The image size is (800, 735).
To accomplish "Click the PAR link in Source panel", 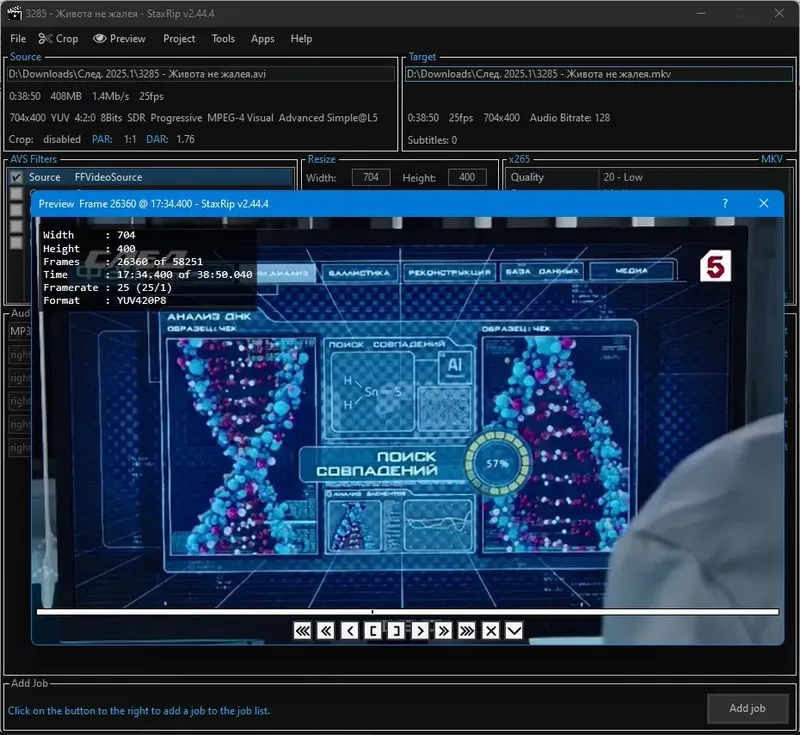I will [102, 139].
